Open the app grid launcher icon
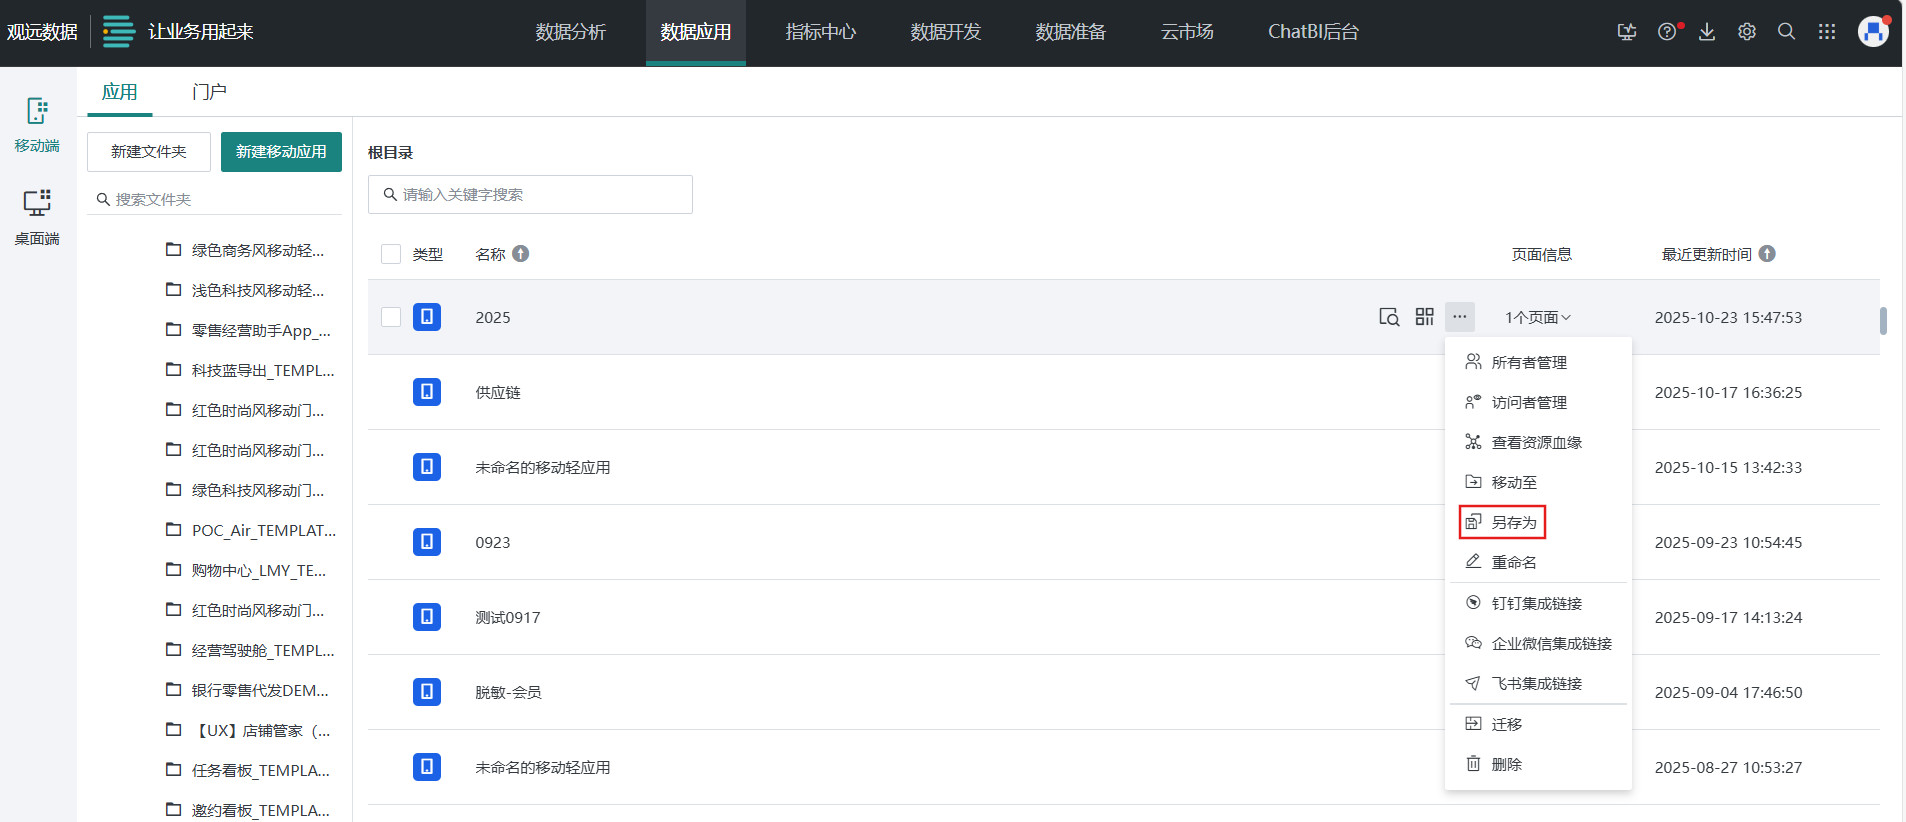Viewport: 1906px width, 822px height. tap(1827, 32)
